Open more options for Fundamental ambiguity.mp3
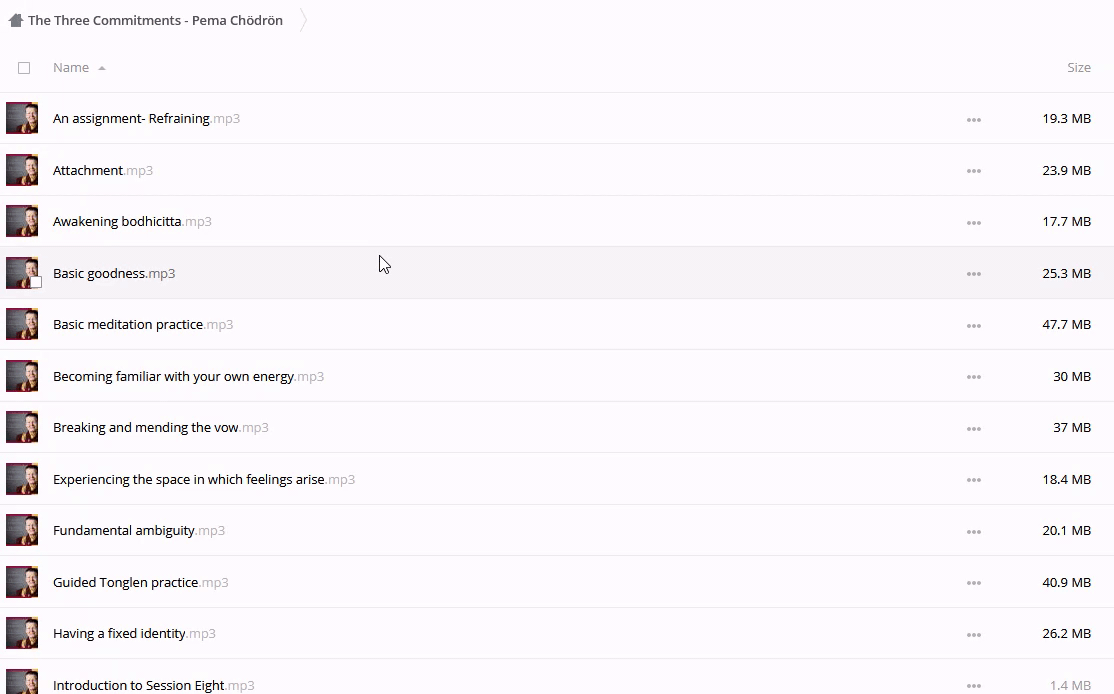The image size is (1114, 694). tap(973, 531)
